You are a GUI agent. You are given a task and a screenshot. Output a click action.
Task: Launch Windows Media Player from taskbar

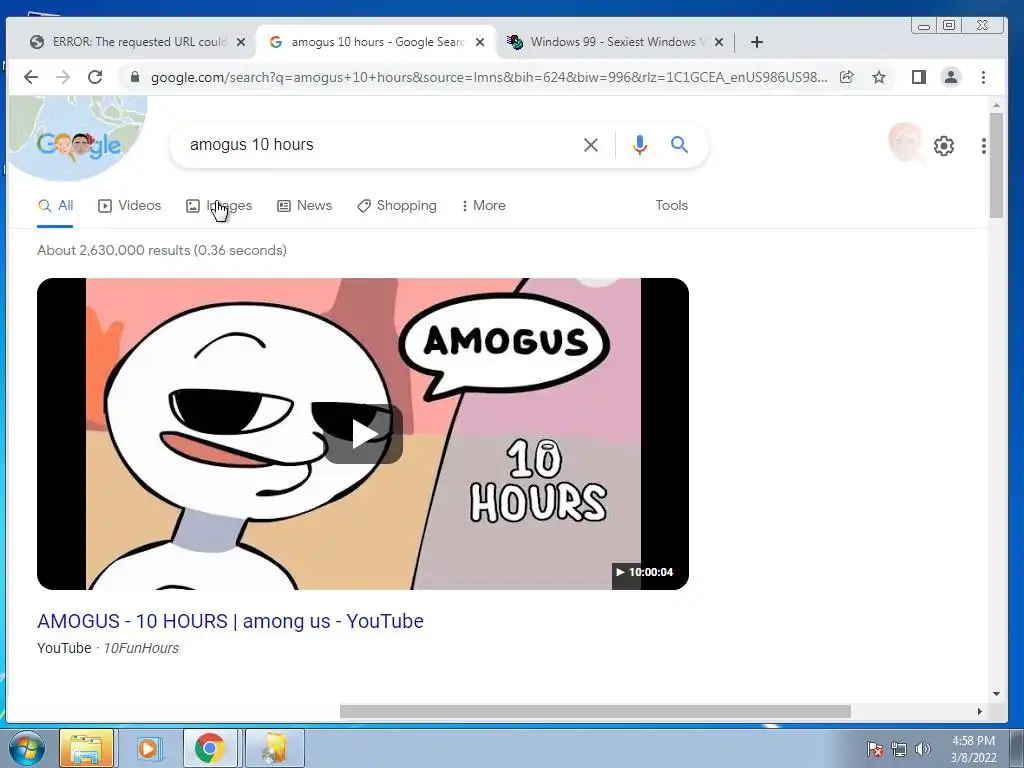pos(148,748)
